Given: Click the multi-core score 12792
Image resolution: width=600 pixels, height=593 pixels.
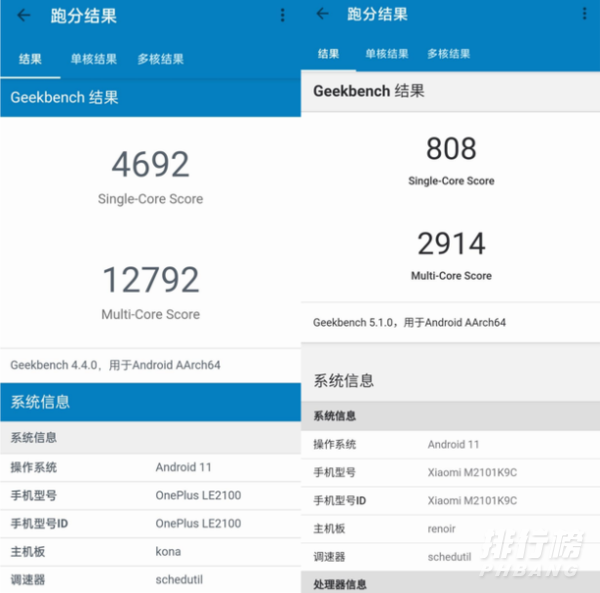Looking at the screenshot, I should point(151,280).
